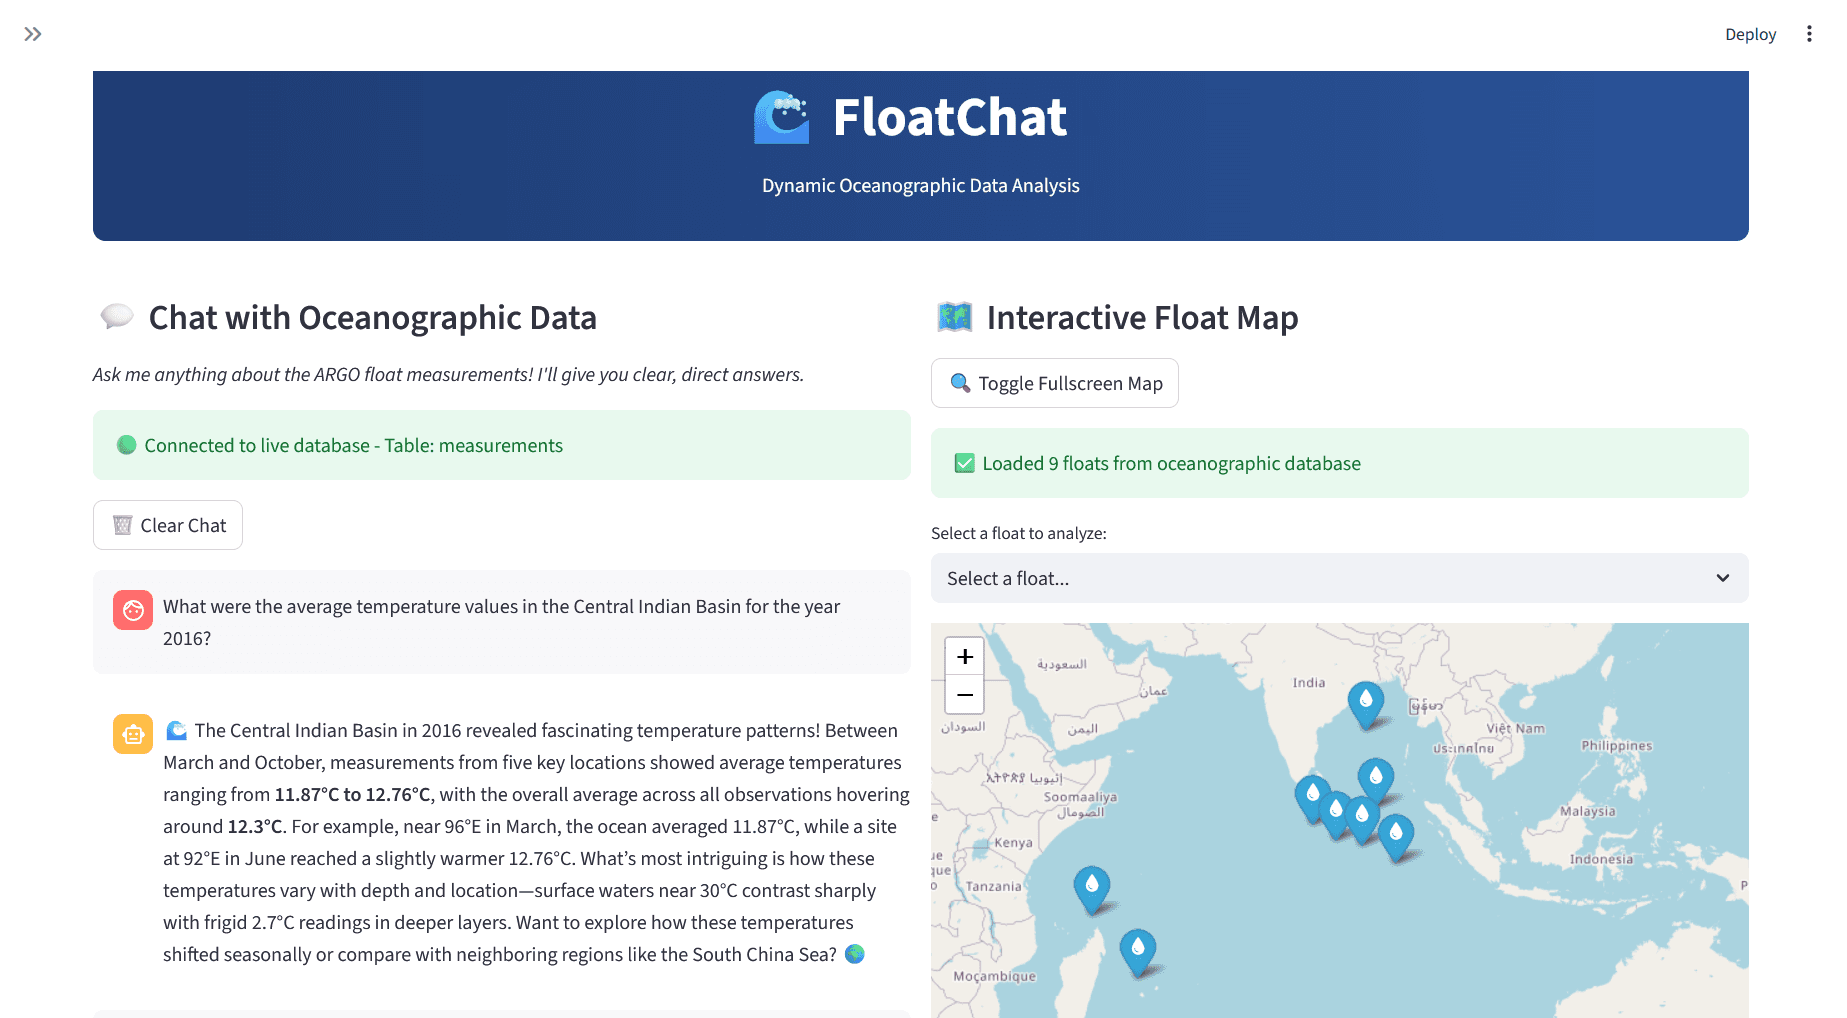Click the green checkmark icon in floats banner
Screen dimensions: 1847x1018
964,463
